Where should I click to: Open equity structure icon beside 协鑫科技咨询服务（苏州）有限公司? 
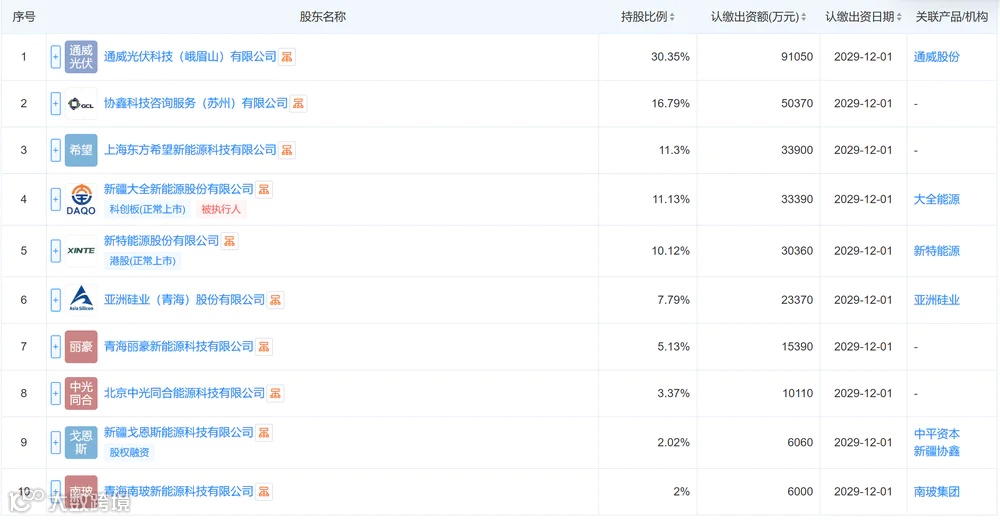pyautogui.click(x=298, y=103)
